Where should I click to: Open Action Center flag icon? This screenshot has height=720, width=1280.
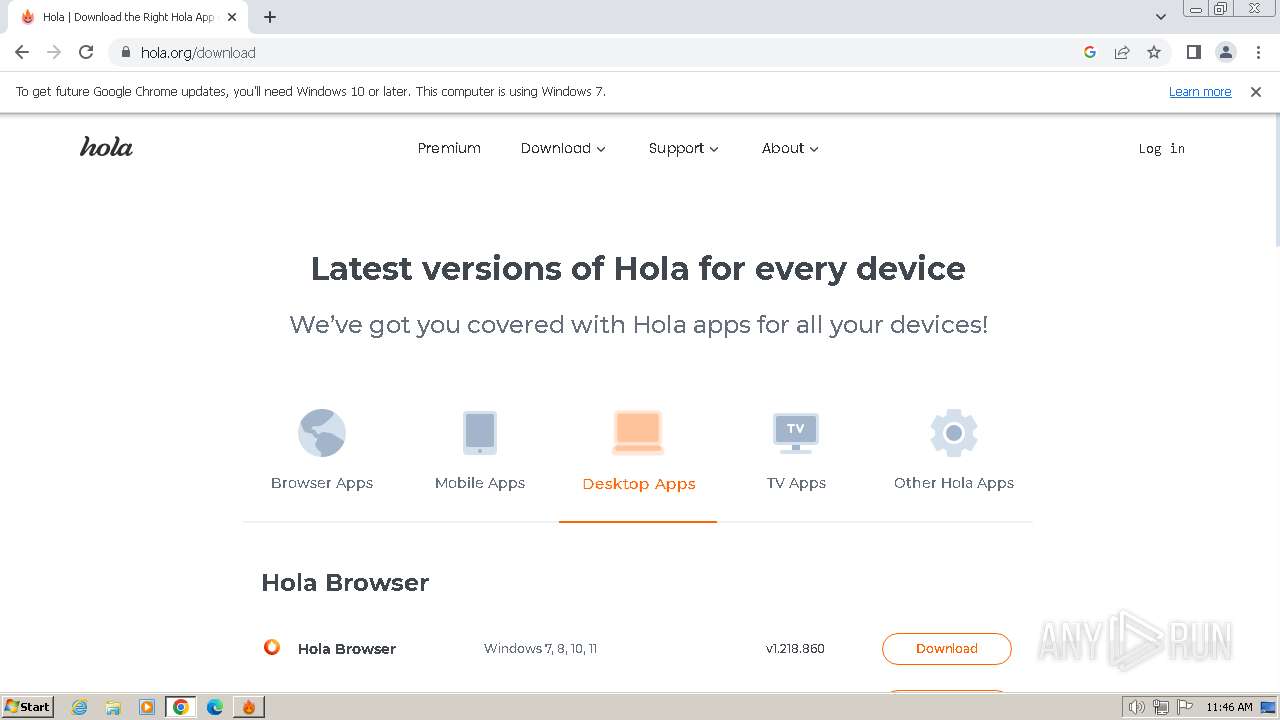[x=1185, y=707]
